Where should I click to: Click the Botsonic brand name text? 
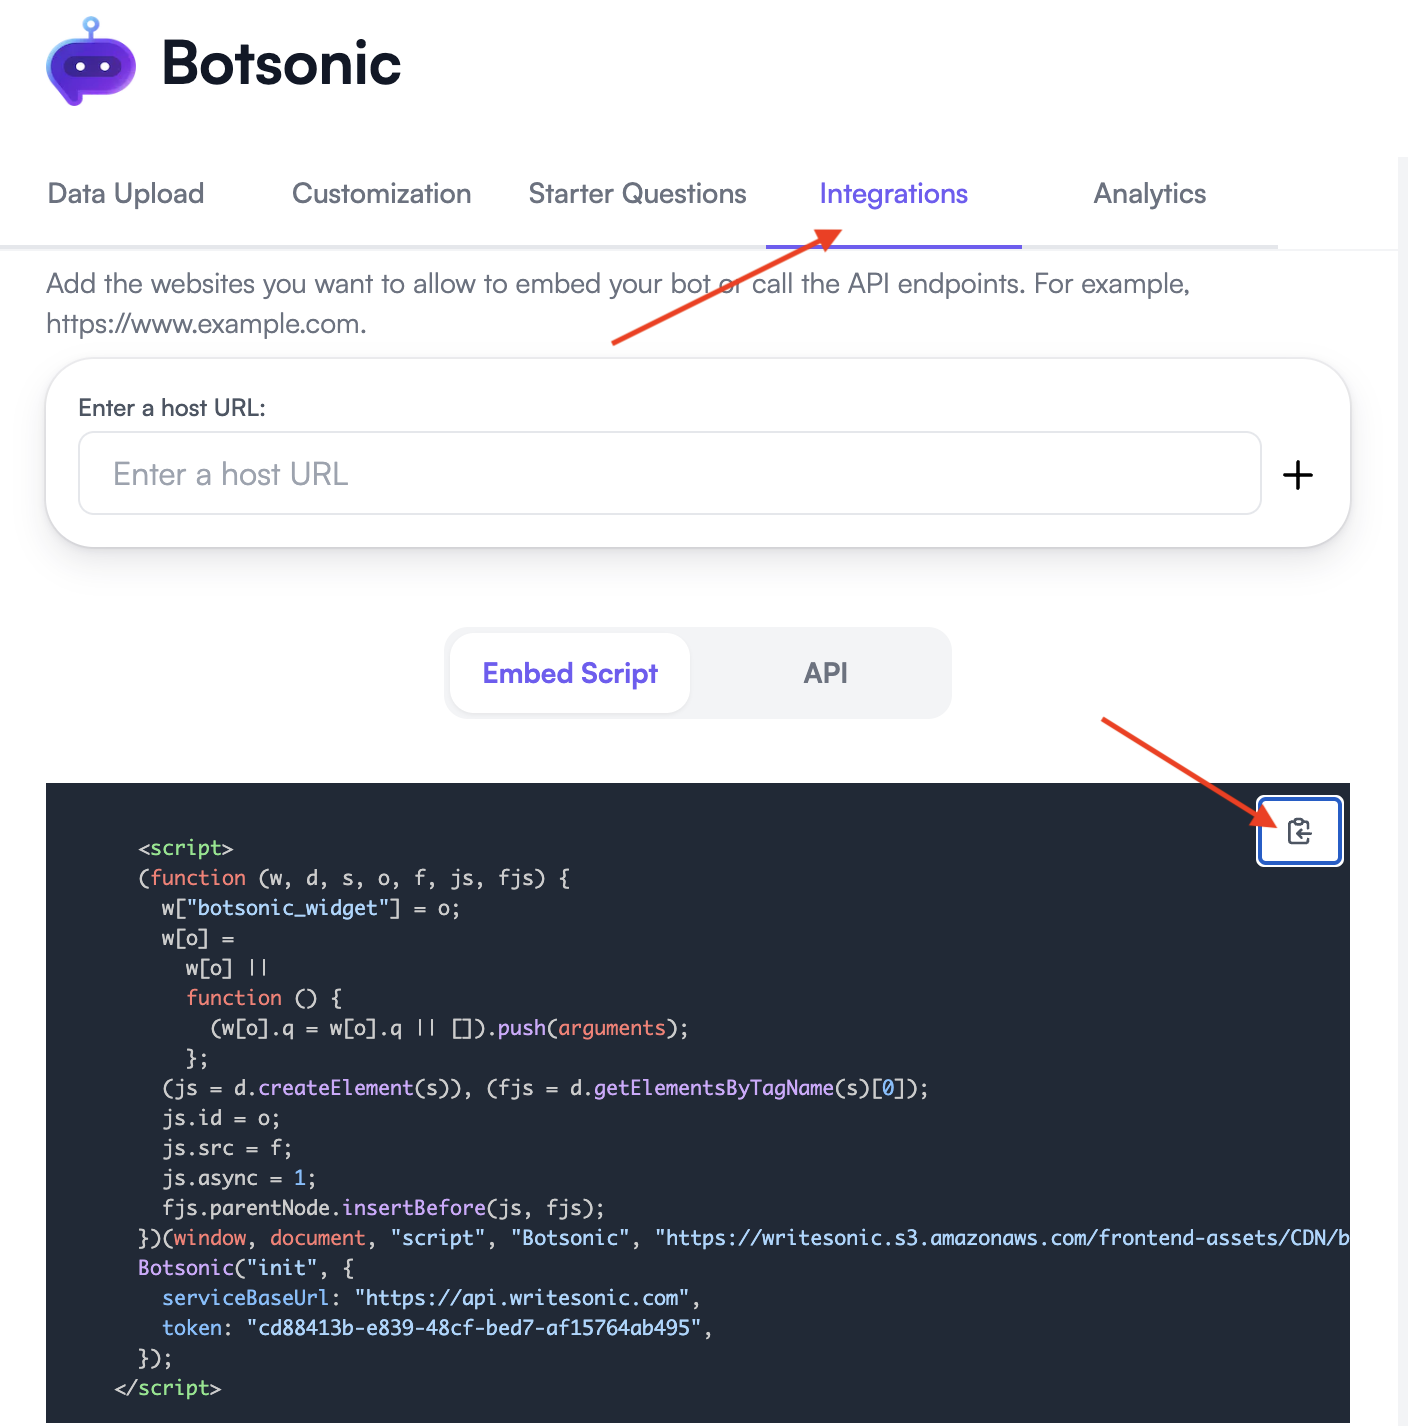[281, 63]
